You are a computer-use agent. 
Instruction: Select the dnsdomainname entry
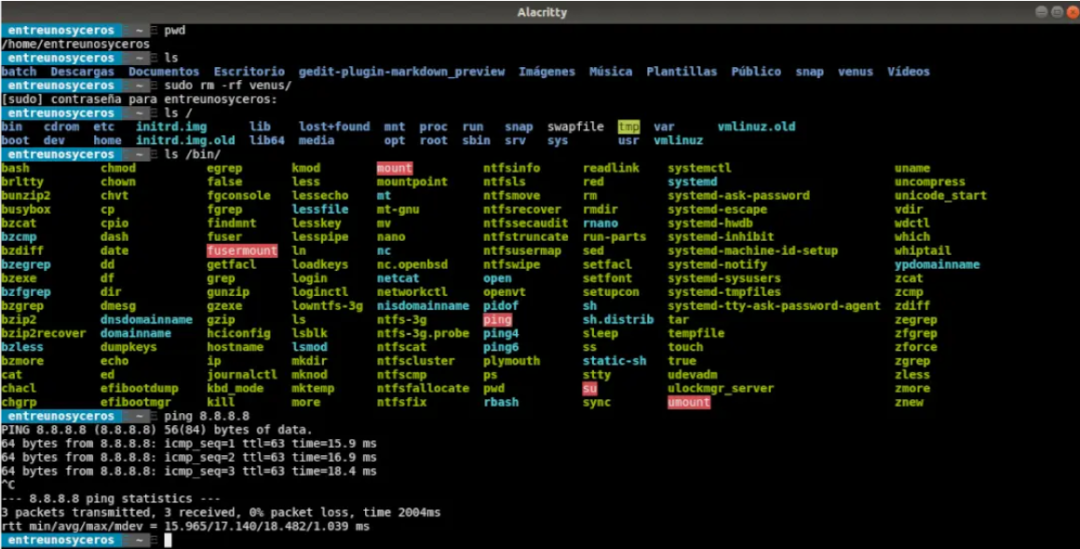[x=146, y=320]
